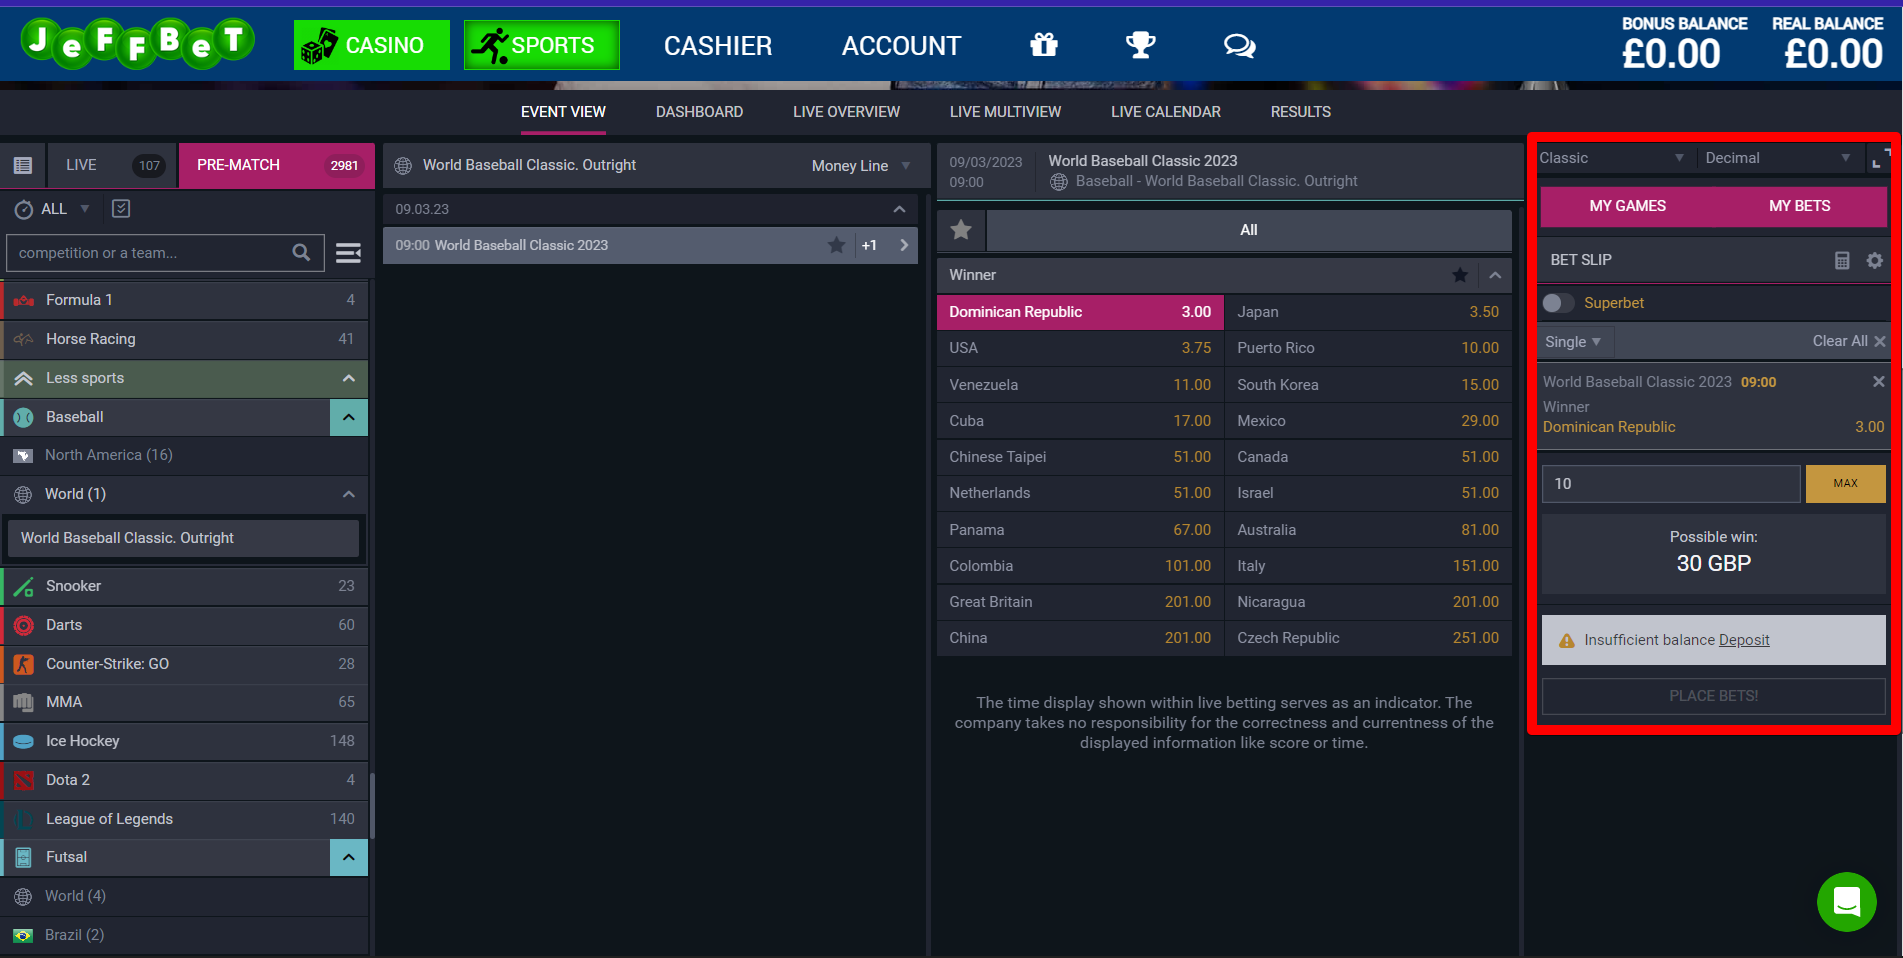Viewport: 1903px width, 958px height.
Task: Click the sports list view icon
Action: click(23, 166)
